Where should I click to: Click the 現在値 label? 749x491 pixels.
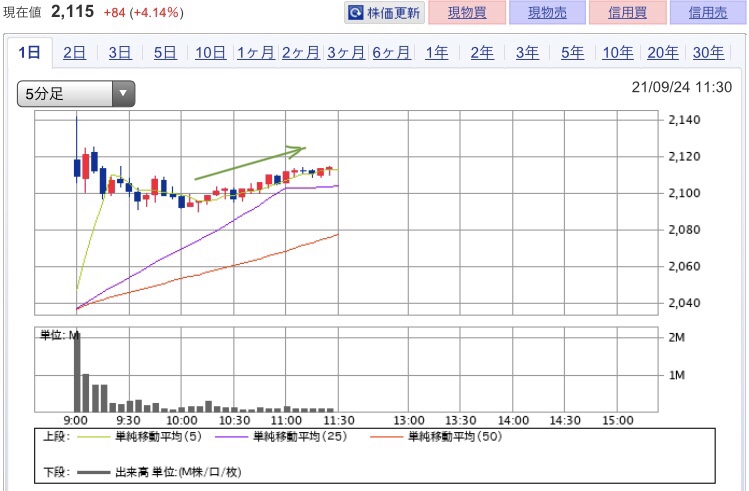coord(22,12)
